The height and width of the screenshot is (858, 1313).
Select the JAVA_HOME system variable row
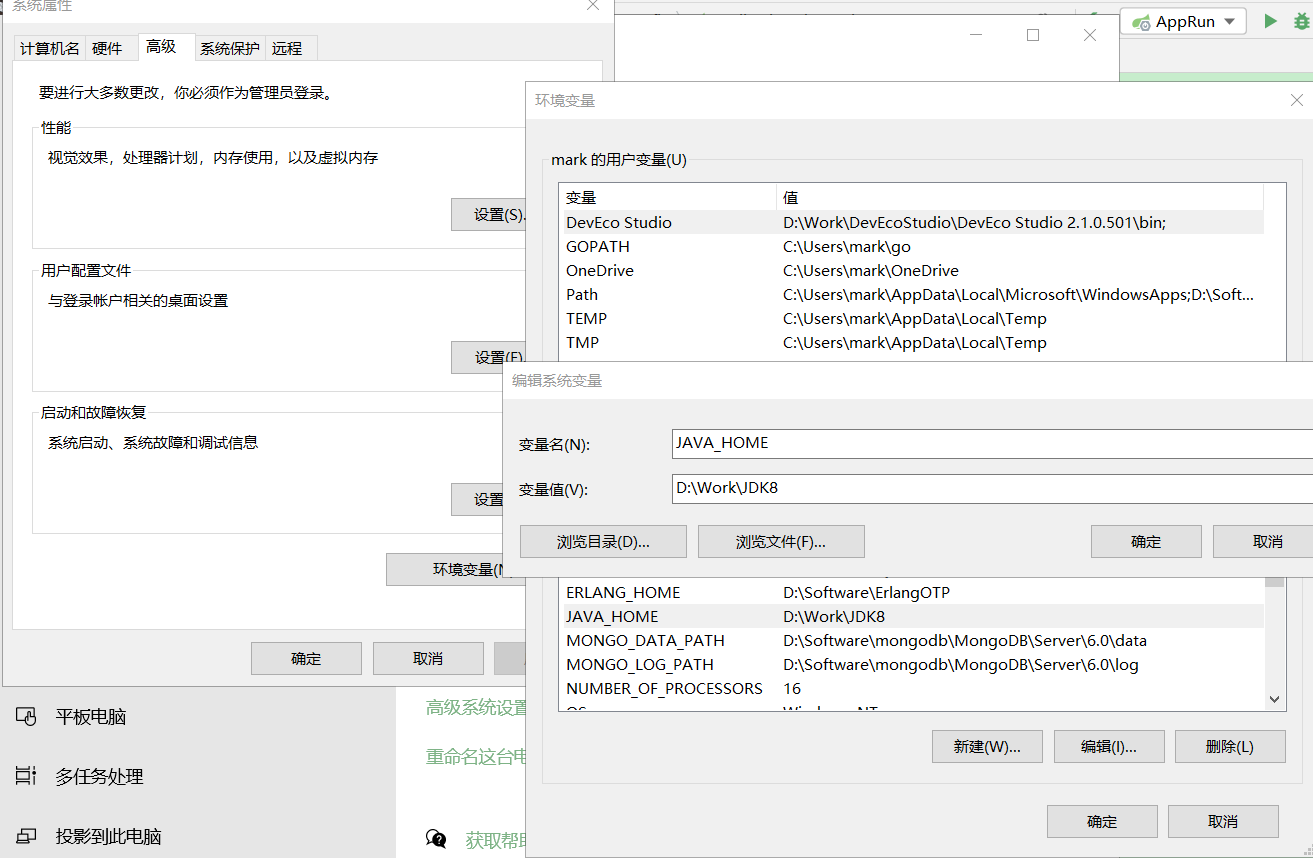[x=912, y=616]
